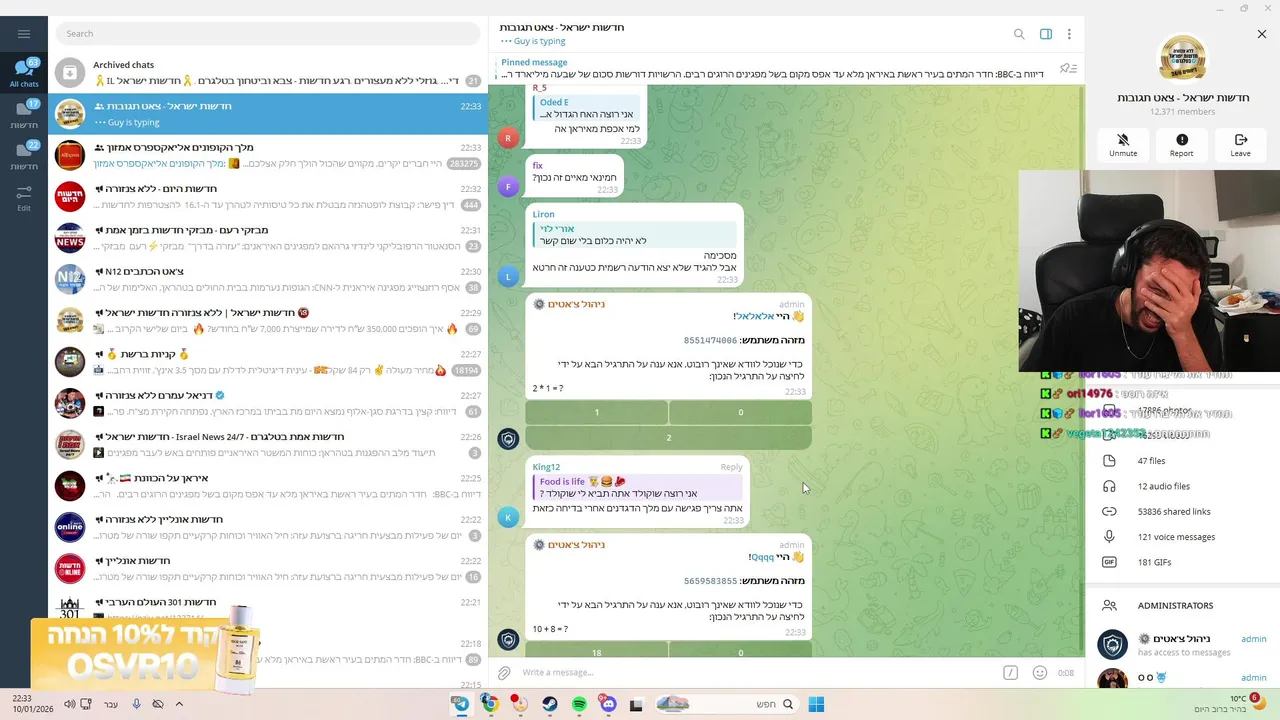Image resolution: width=1280 pixels, height=720 pixels.
Task: Open Archived chats row
Action: pos(268,72)
